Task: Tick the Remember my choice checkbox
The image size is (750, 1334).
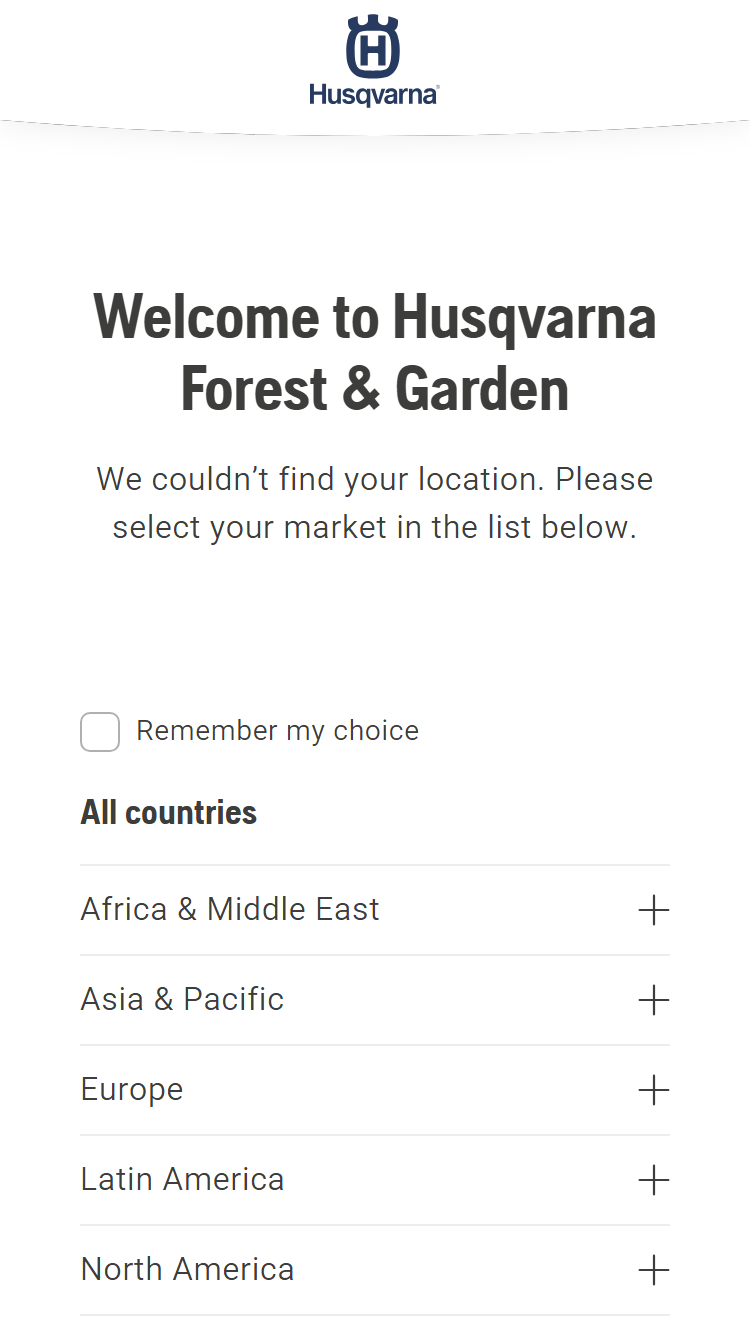Action: tap(100, 732)
